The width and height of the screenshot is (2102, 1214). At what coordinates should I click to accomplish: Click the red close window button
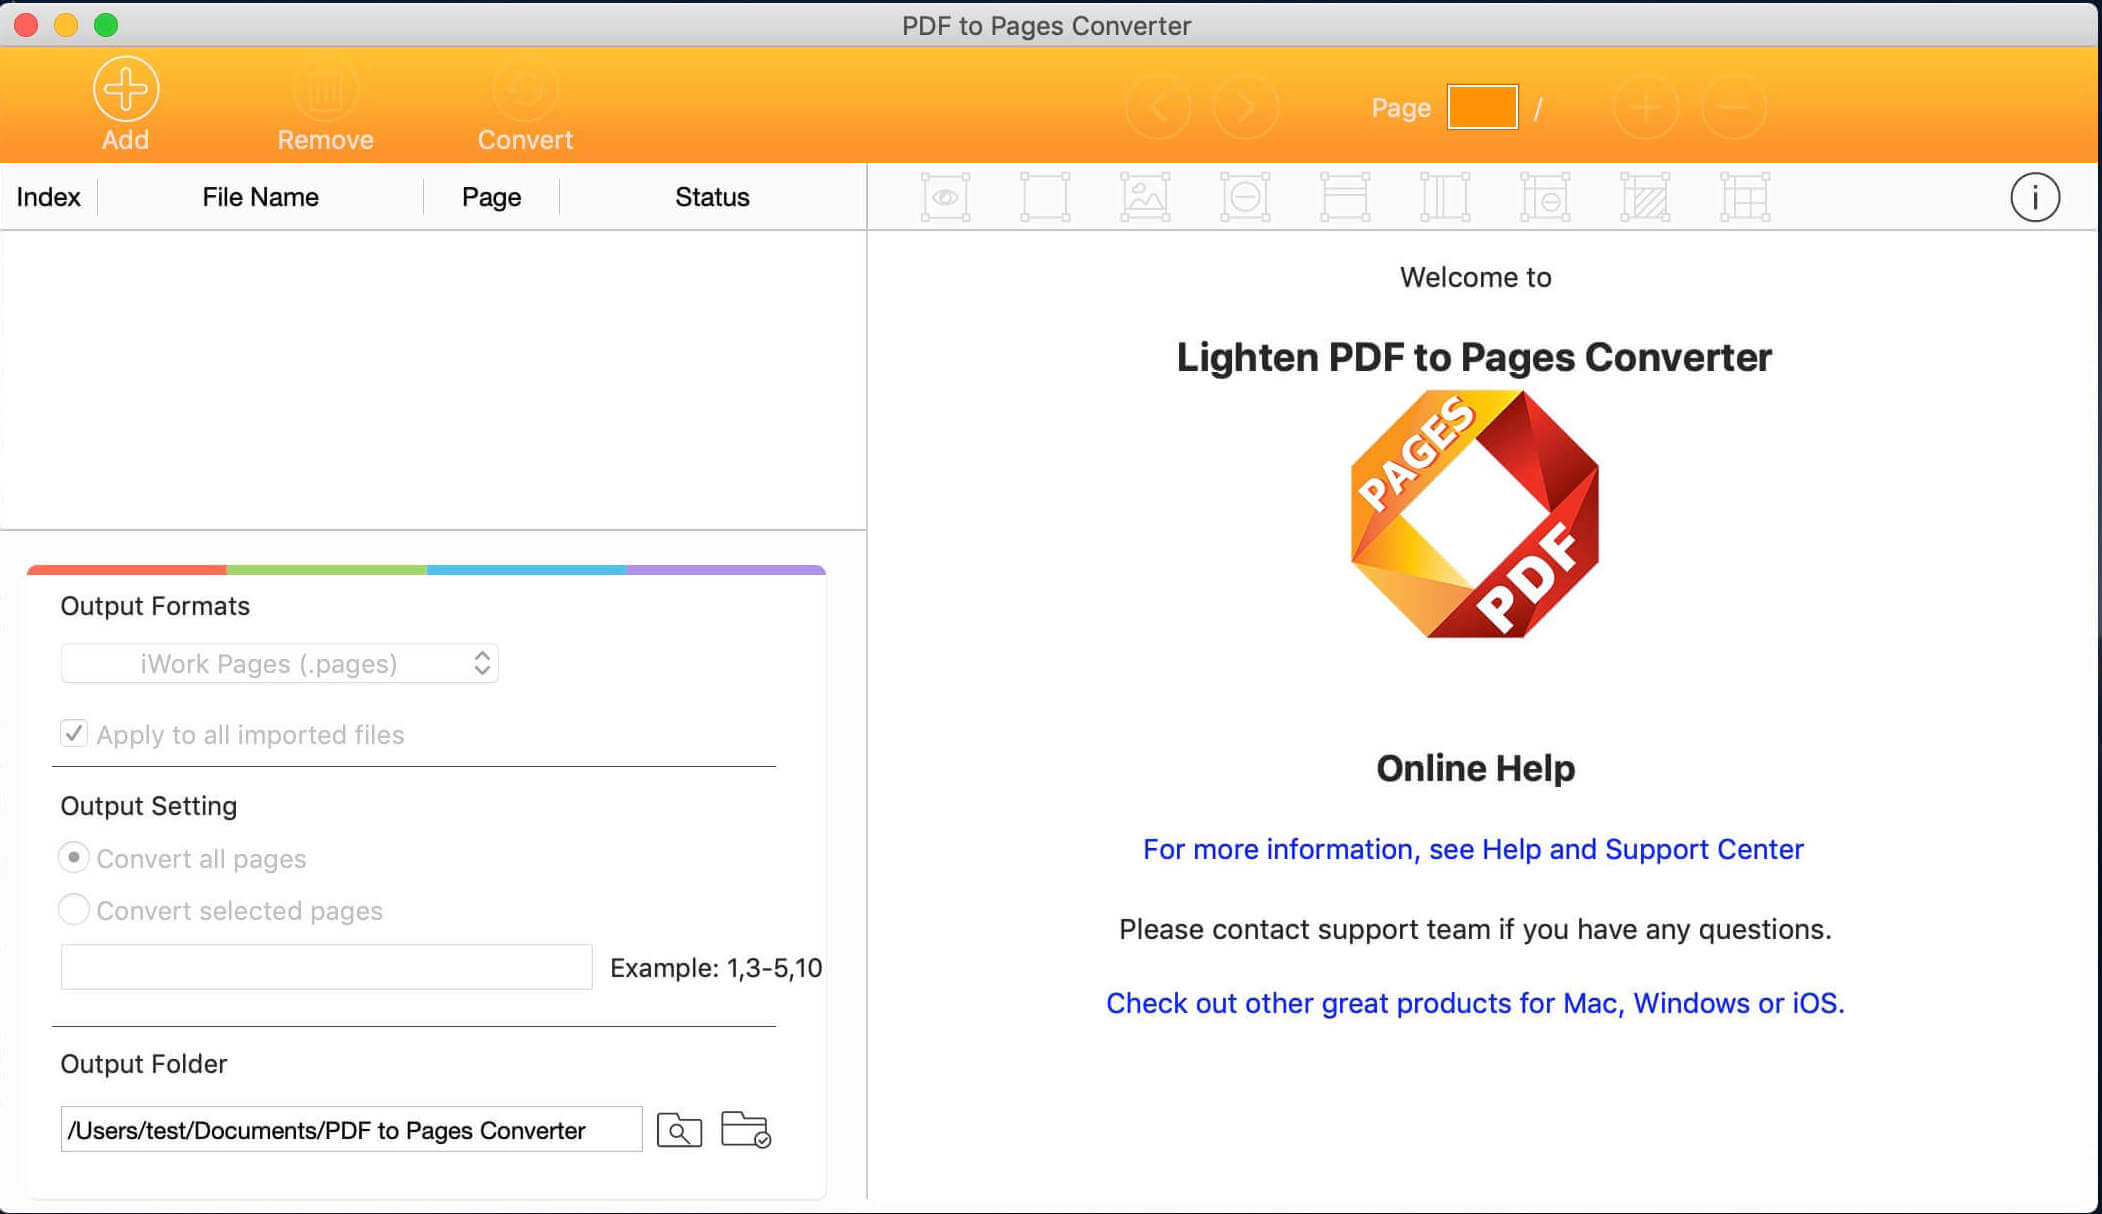point(26,25)
